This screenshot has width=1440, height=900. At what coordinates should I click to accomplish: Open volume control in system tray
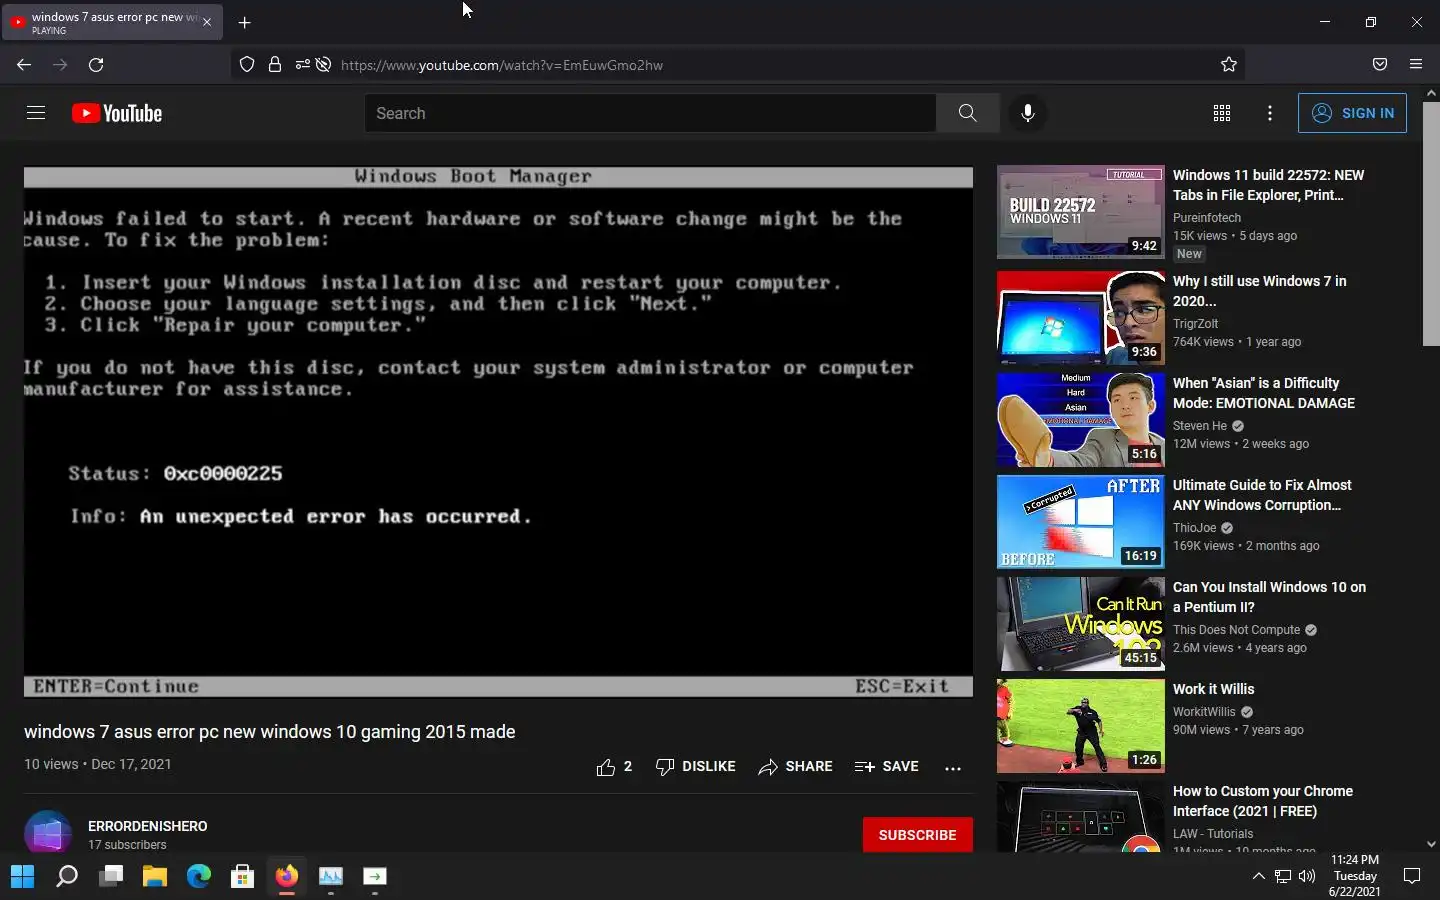point(1307,876)
